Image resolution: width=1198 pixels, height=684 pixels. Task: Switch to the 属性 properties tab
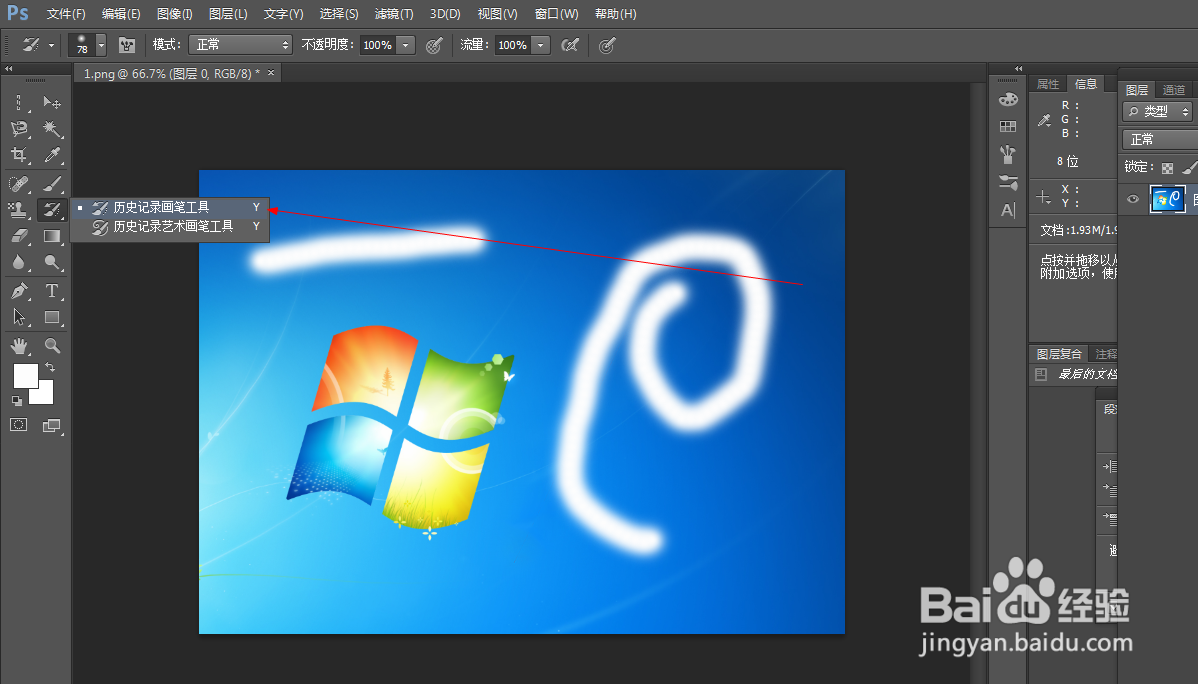[1048, 84]
